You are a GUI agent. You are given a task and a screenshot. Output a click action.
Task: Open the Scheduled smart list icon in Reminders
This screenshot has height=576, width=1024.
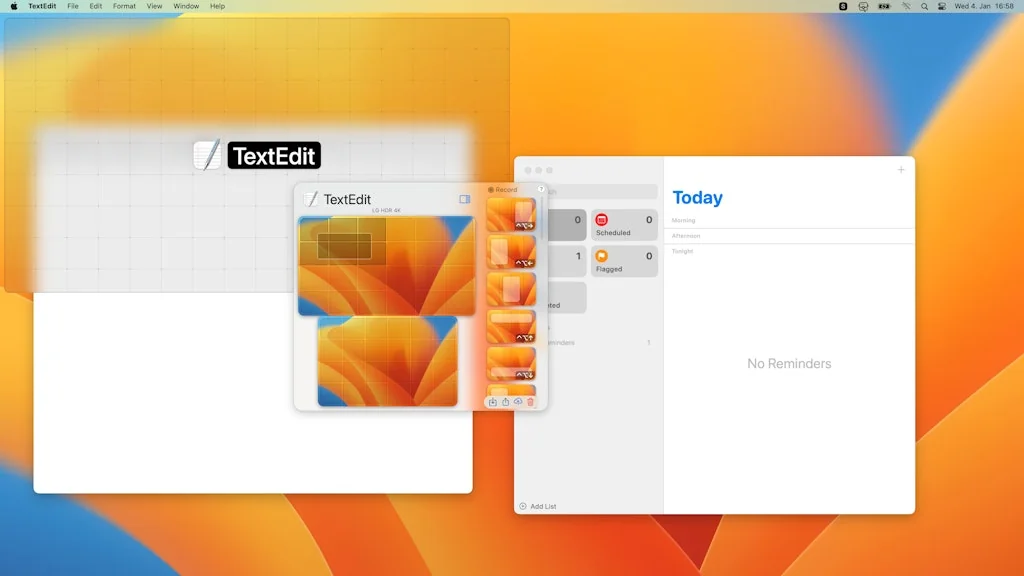coord(601,219)
